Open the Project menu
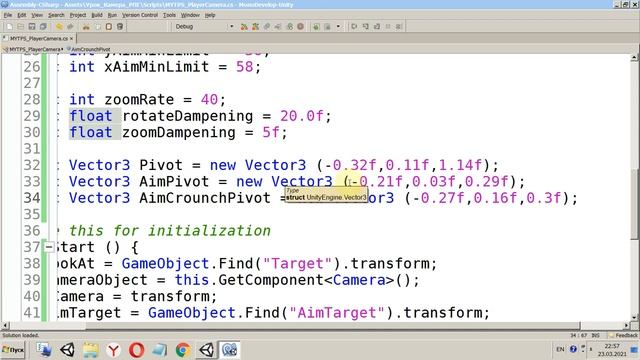The width and height of the screenshot is (640, 360). click(x=78, y=15)
